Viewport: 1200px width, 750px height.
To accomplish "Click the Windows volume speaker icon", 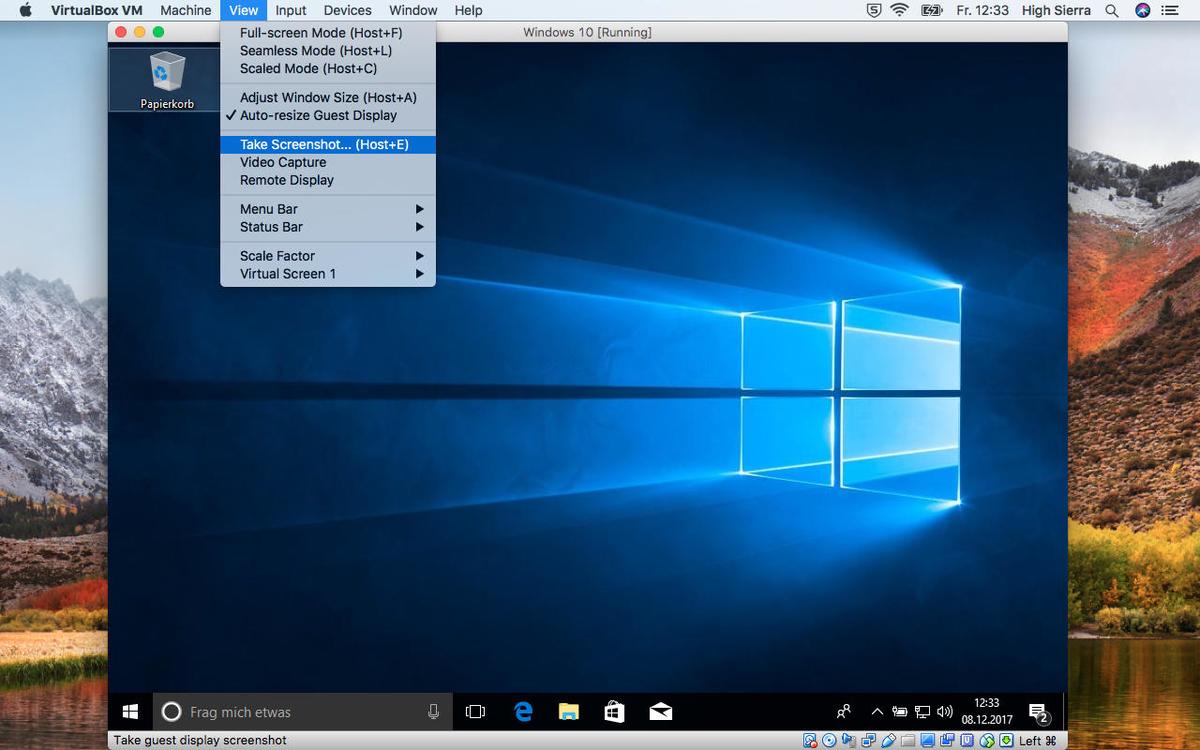I will 945,712.
